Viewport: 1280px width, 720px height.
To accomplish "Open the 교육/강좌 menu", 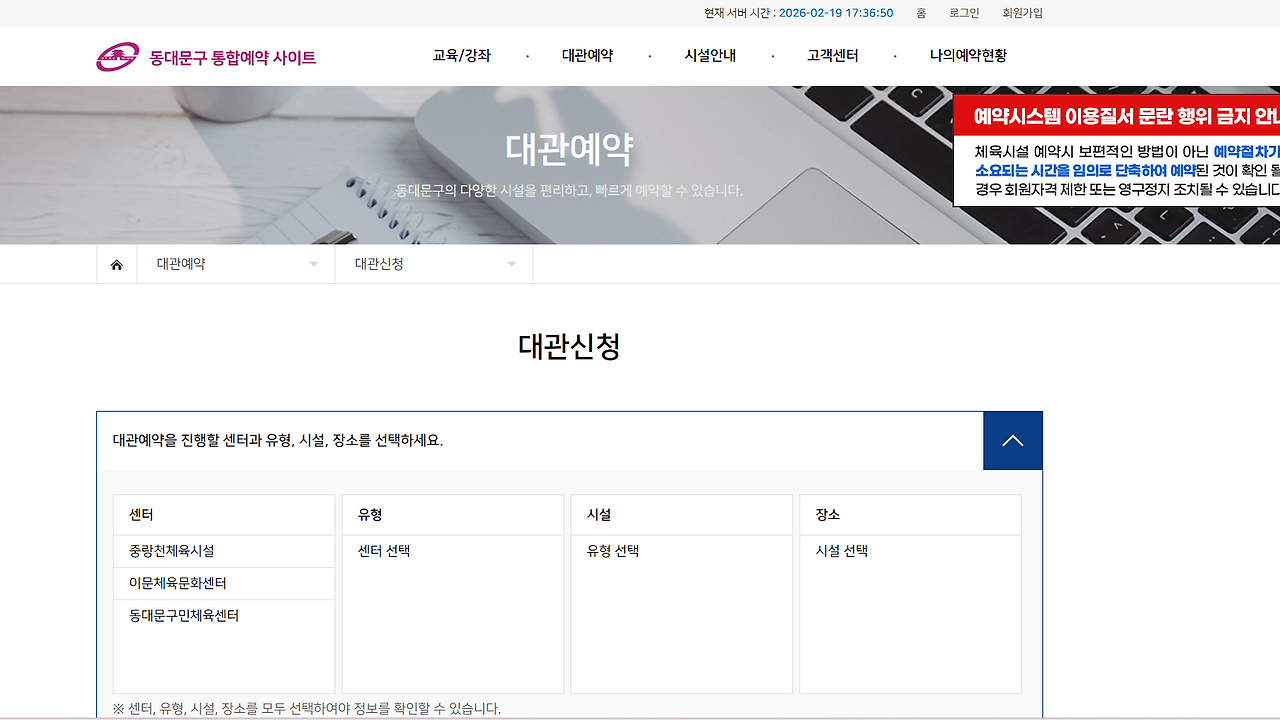I will (462, 56).
